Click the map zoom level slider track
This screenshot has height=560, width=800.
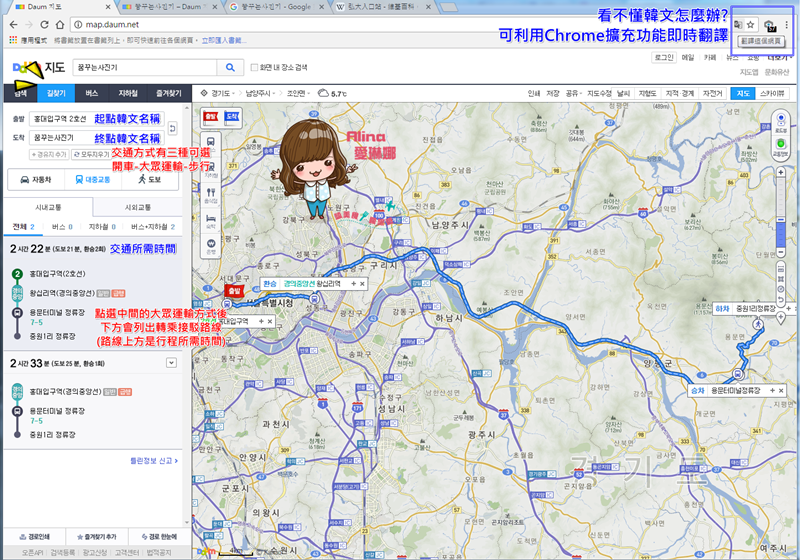click(x=781, y=212)
